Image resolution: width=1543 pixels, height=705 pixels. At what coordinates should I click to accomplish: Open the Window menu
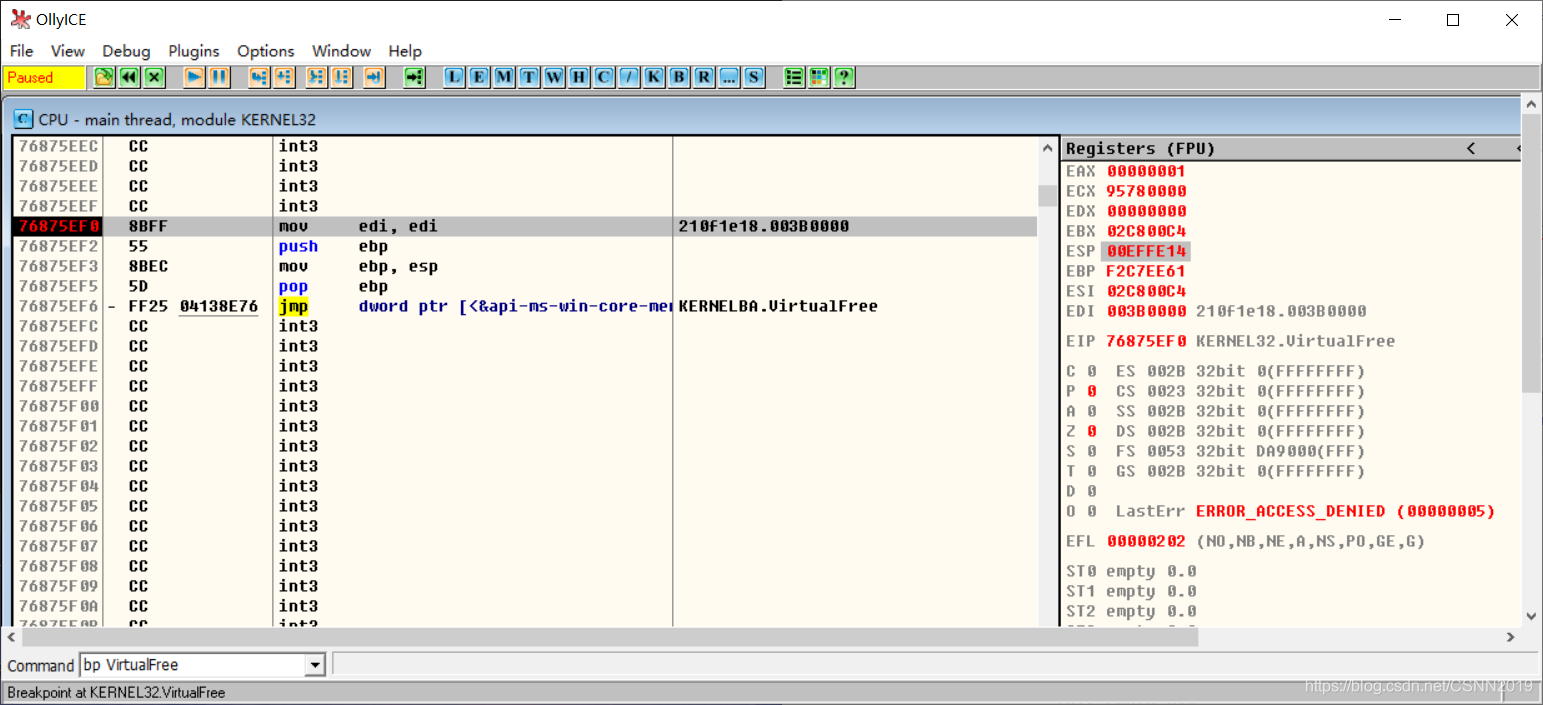341,51
